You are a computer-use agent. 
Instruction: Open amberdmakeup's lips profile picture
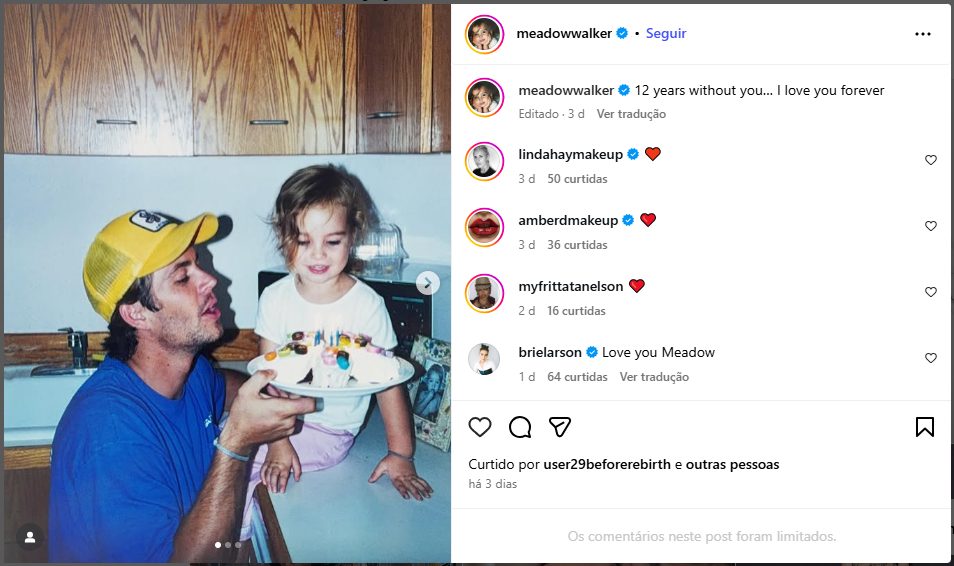tap(484, 227)
